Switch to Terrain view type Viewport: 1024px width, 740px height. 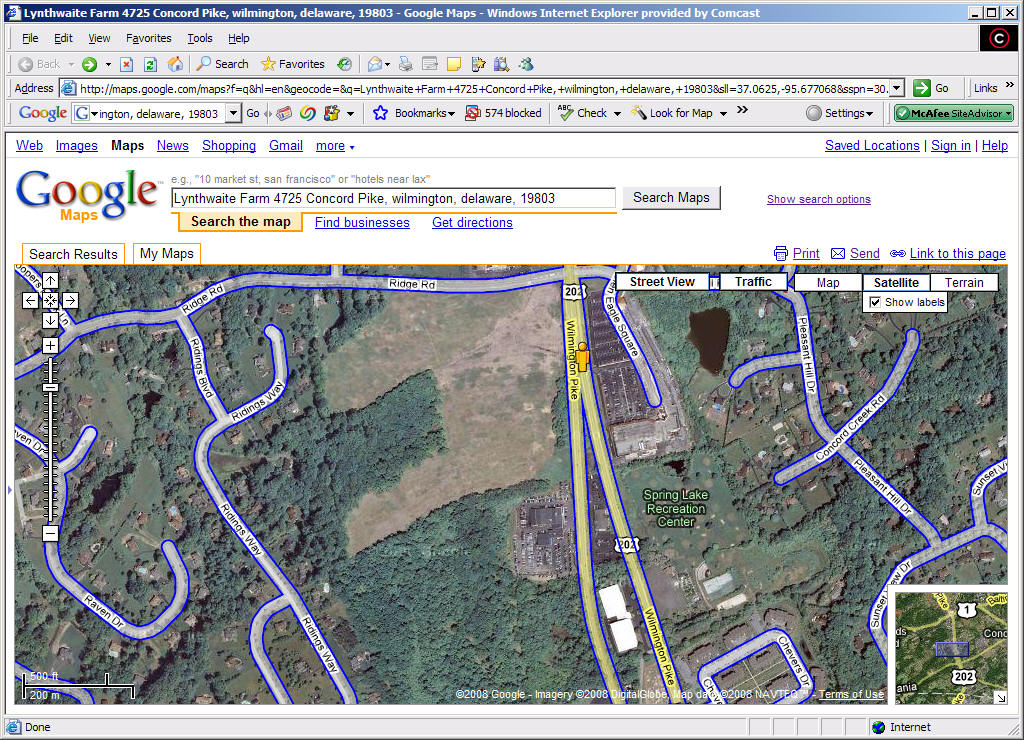pyautogui.click(x=964, y=283)
